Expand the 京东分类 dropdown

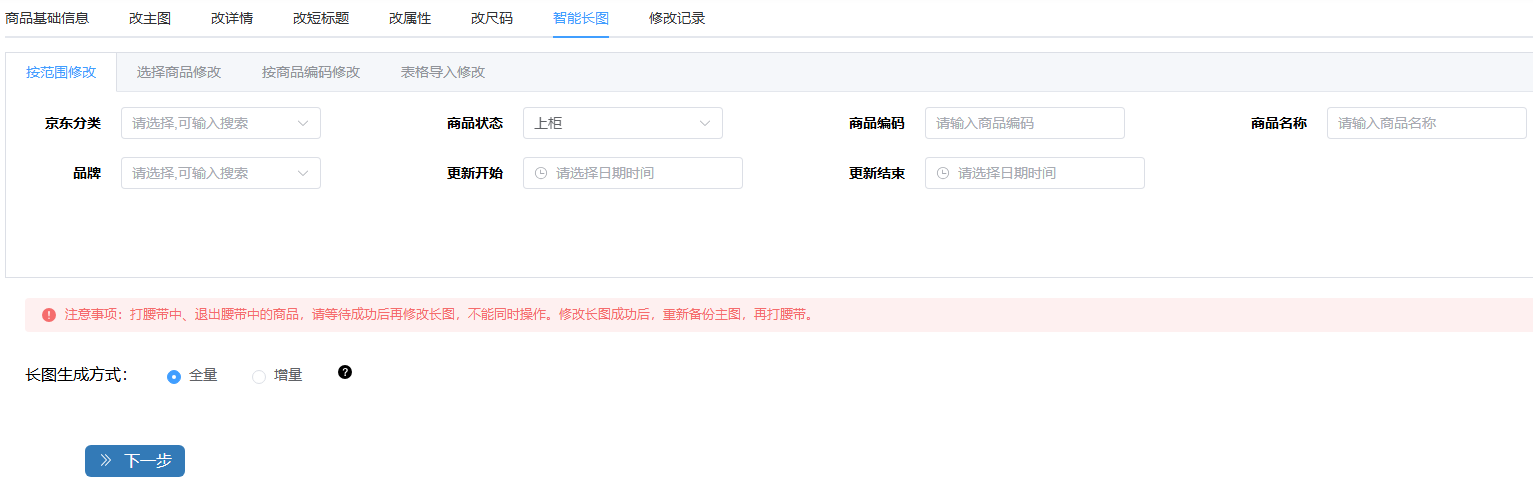coord(220,123)
